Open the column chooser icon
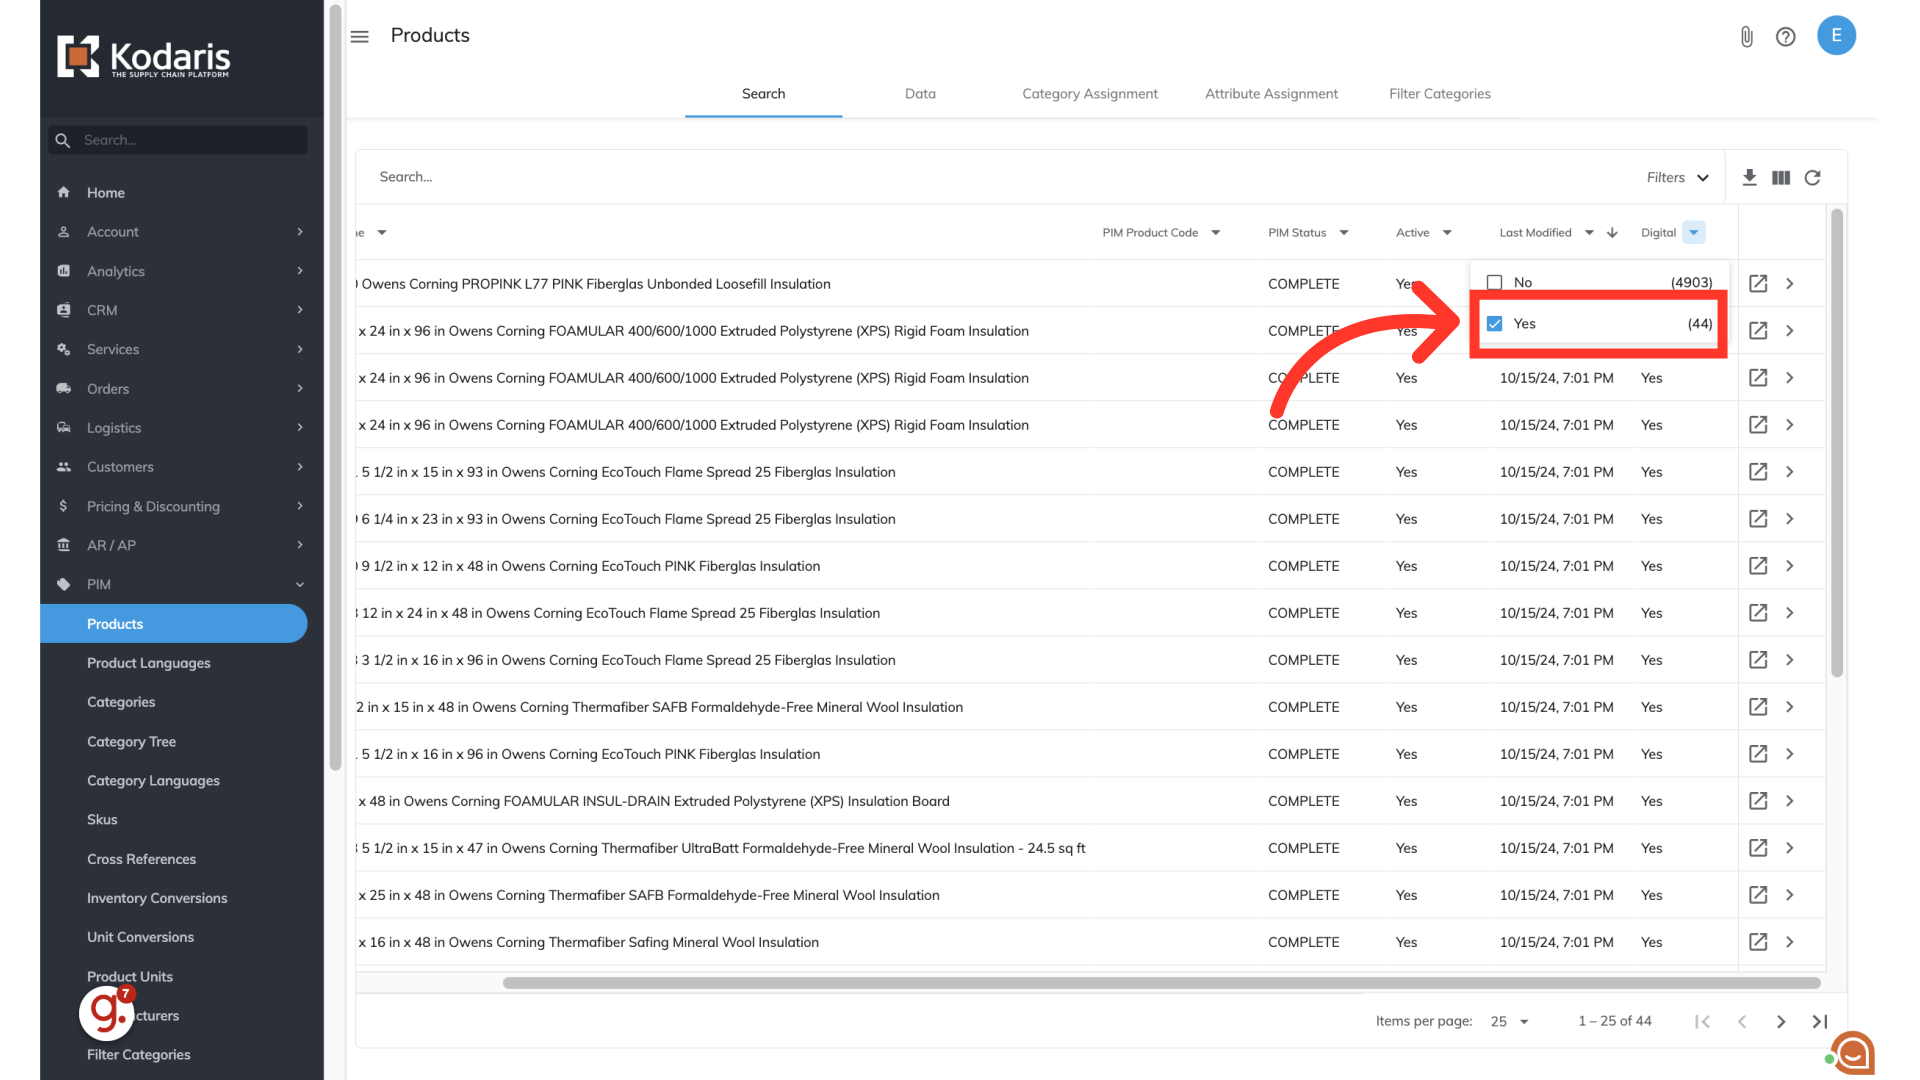The width and height of the screenshot is (1920, 1080). coord(1781,177)
